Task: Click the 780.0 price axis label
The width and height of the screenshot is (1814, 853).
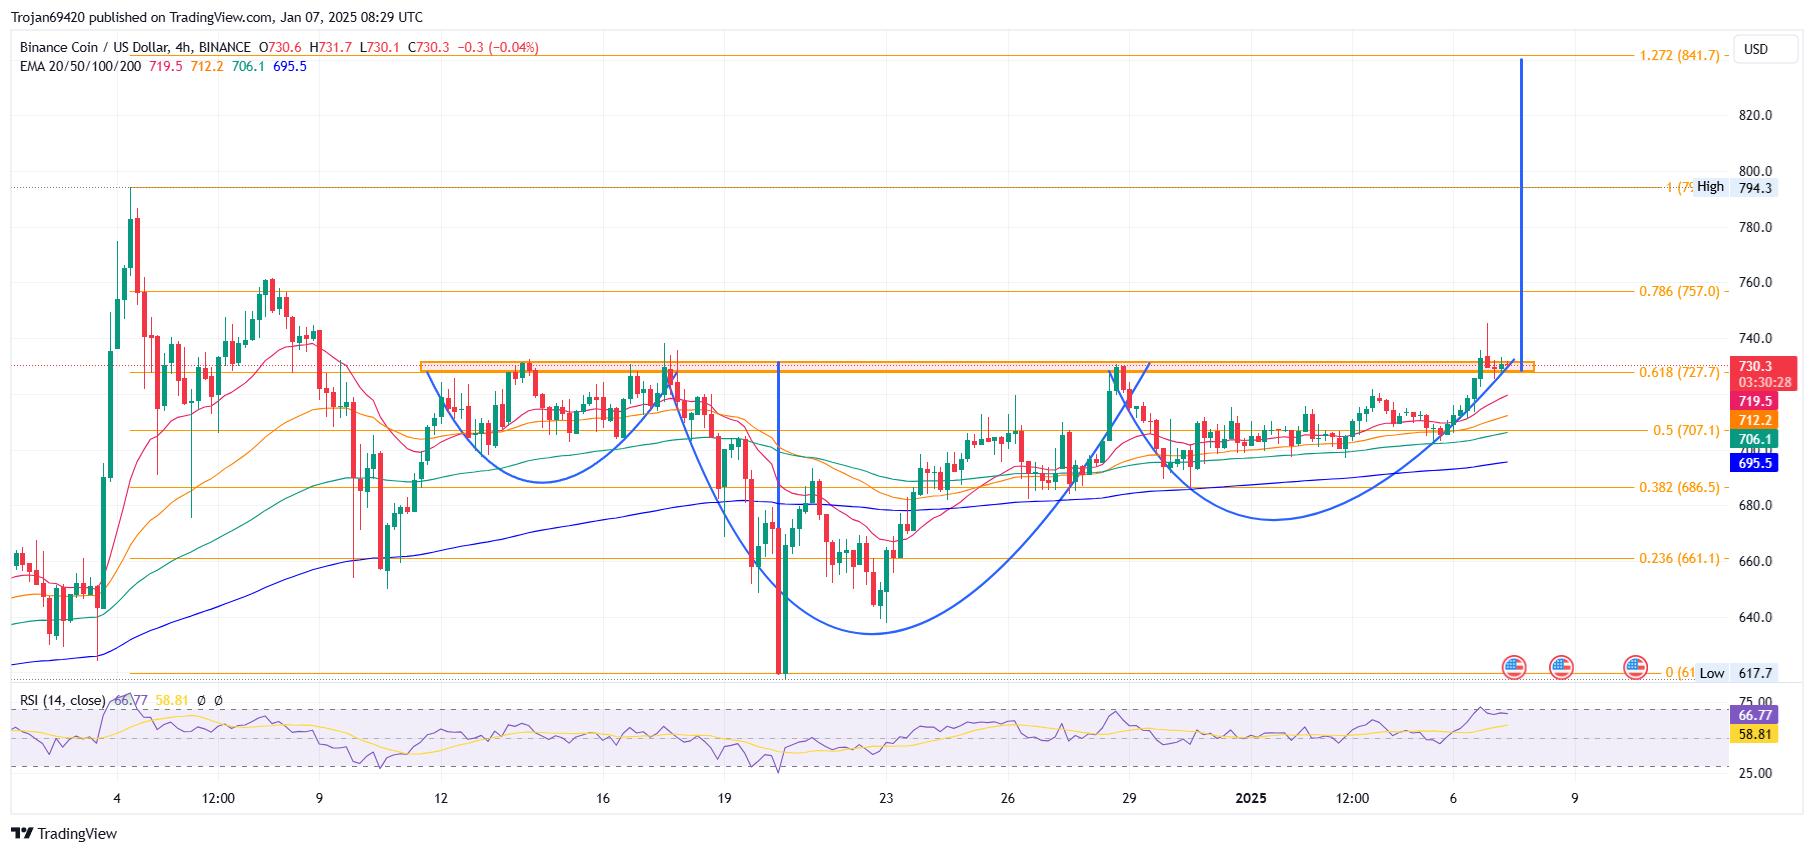Action: (1755, 227)
